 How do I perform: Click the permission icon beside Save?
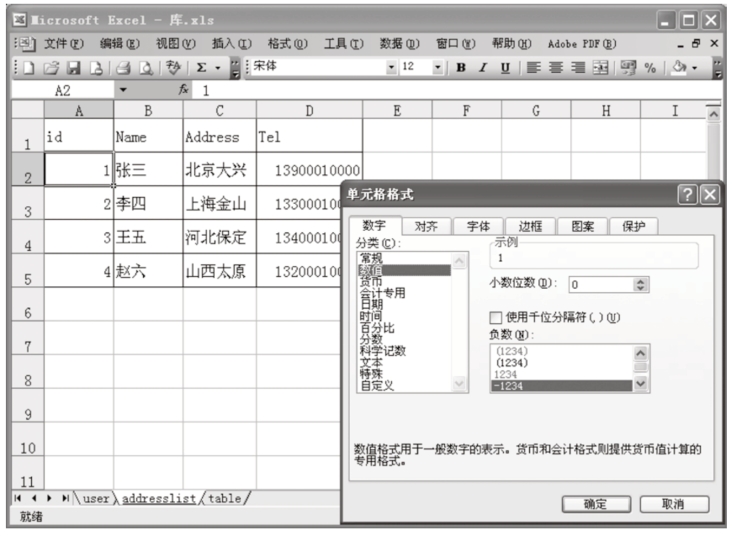[x=96, y=68]
